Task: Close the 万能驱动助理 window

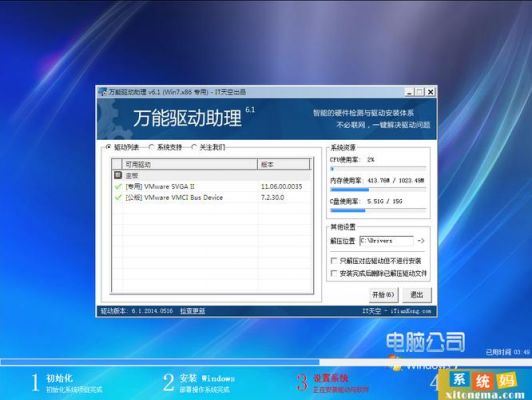Action: point(430,92)
